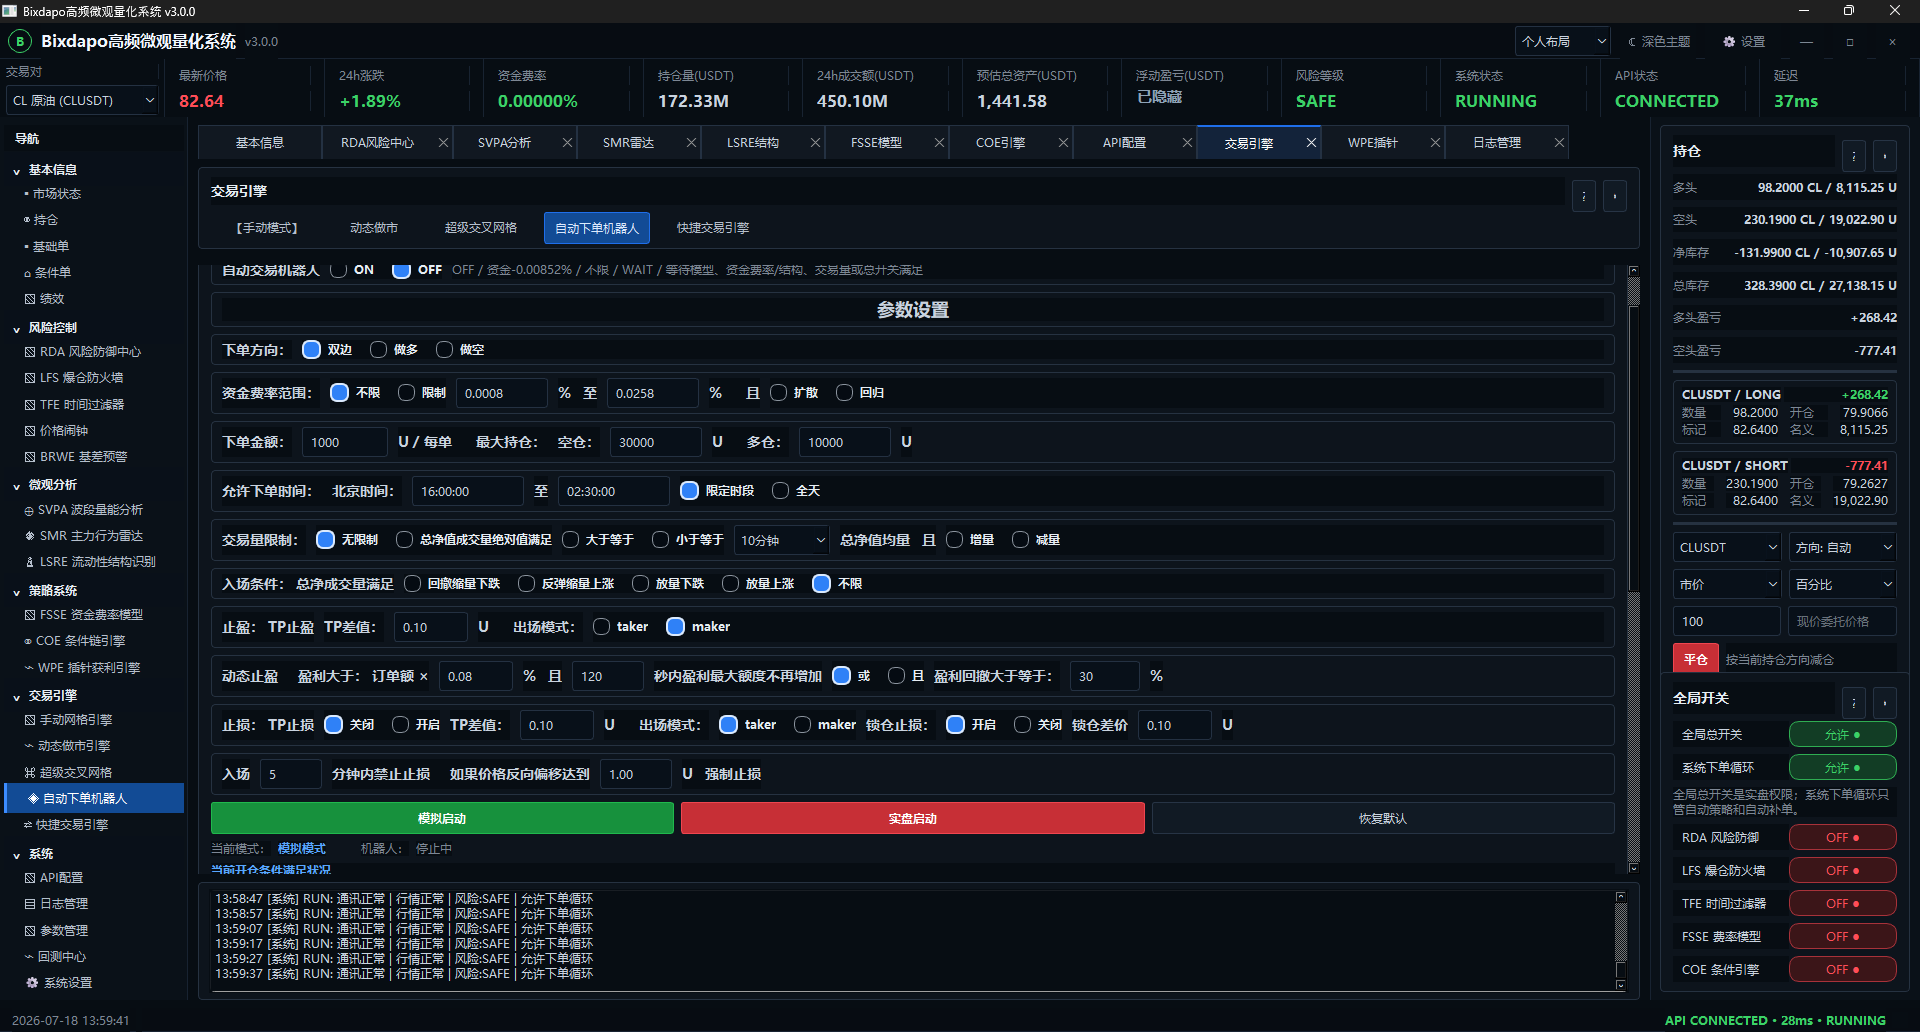Click the 下单金额 input field showing 1000
This screenshot has width=1920, height=1032.
pyautogui.click(x=344, y=442)
